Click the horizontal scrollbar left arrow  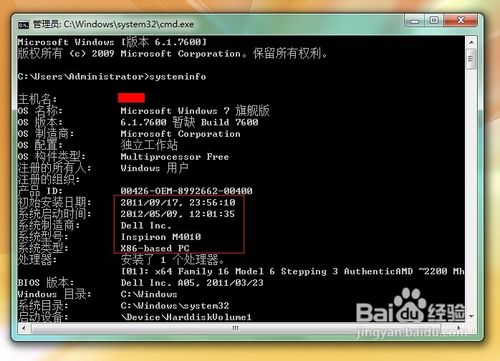point(23,328)
